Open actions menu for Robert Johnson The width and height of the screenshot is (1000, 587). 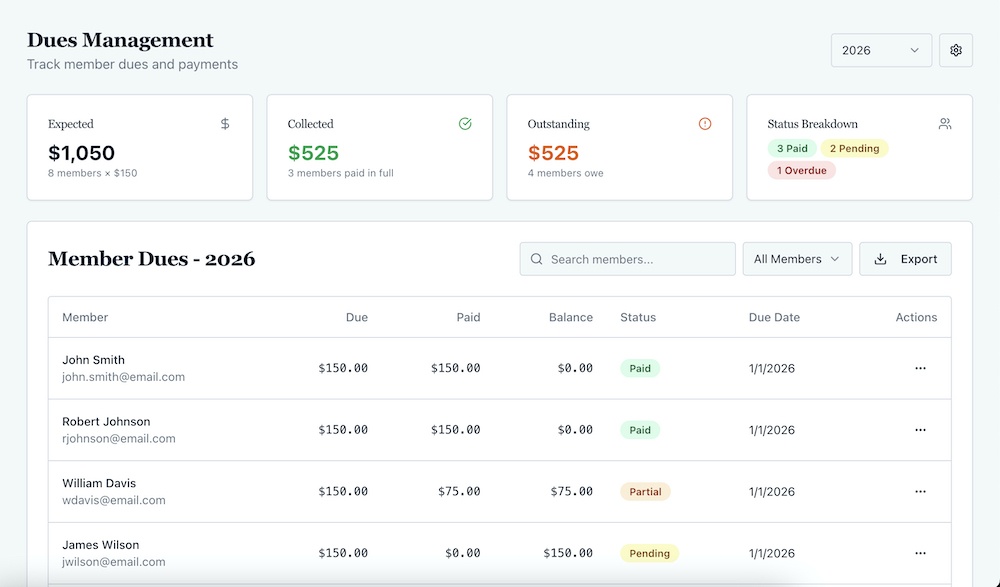click(920, 430)
